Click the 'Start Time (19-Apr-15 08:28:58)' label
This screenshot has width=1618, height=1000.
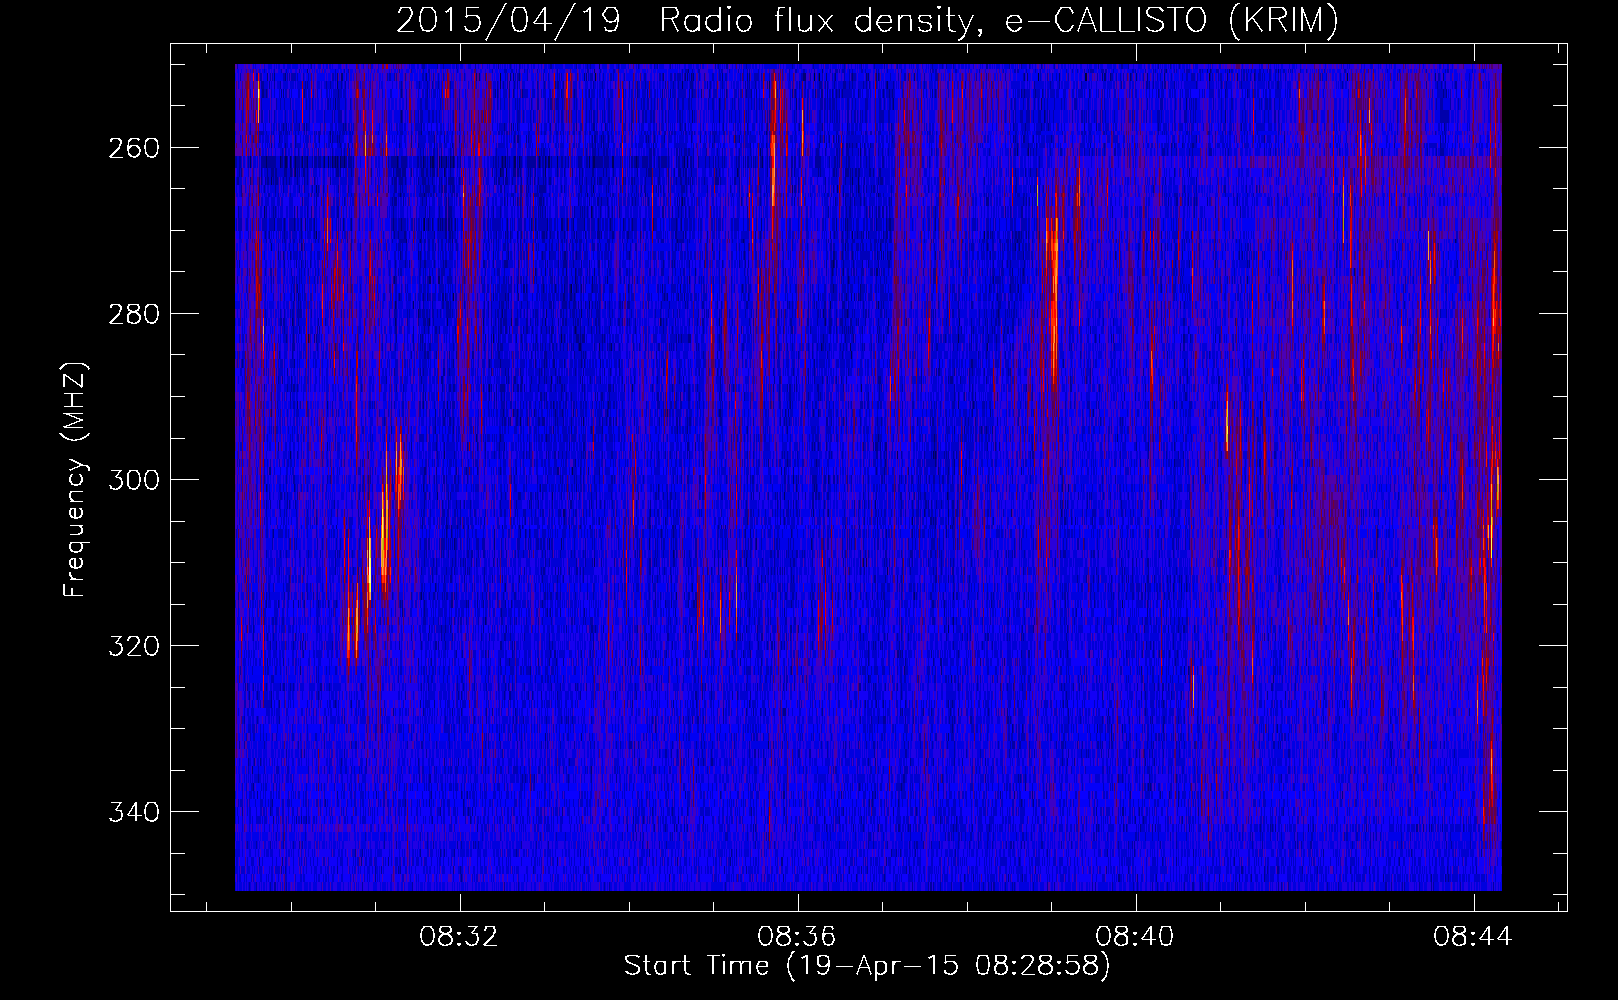point(867,966)
